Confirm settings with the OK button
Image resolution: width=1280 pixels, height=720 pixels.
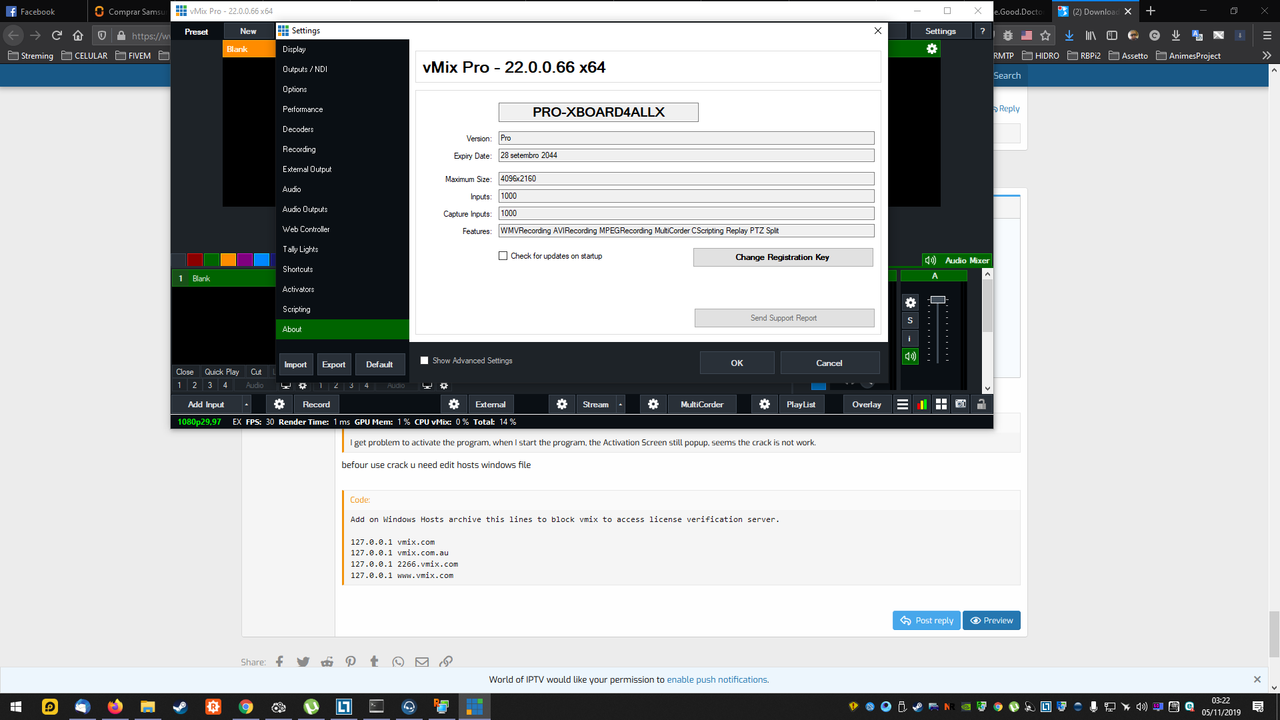pos(737,363)
